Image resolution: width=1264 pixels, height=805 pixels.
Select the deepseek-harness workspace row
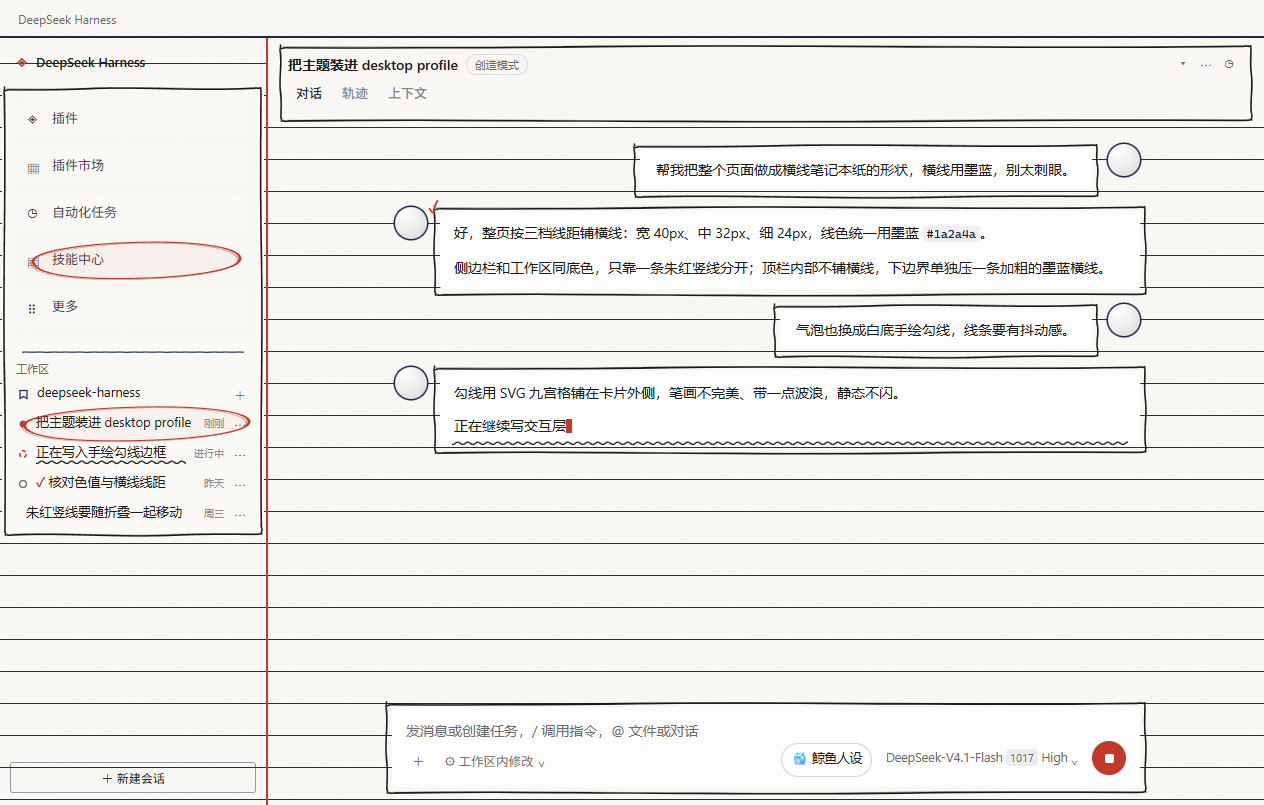[132, 393]
